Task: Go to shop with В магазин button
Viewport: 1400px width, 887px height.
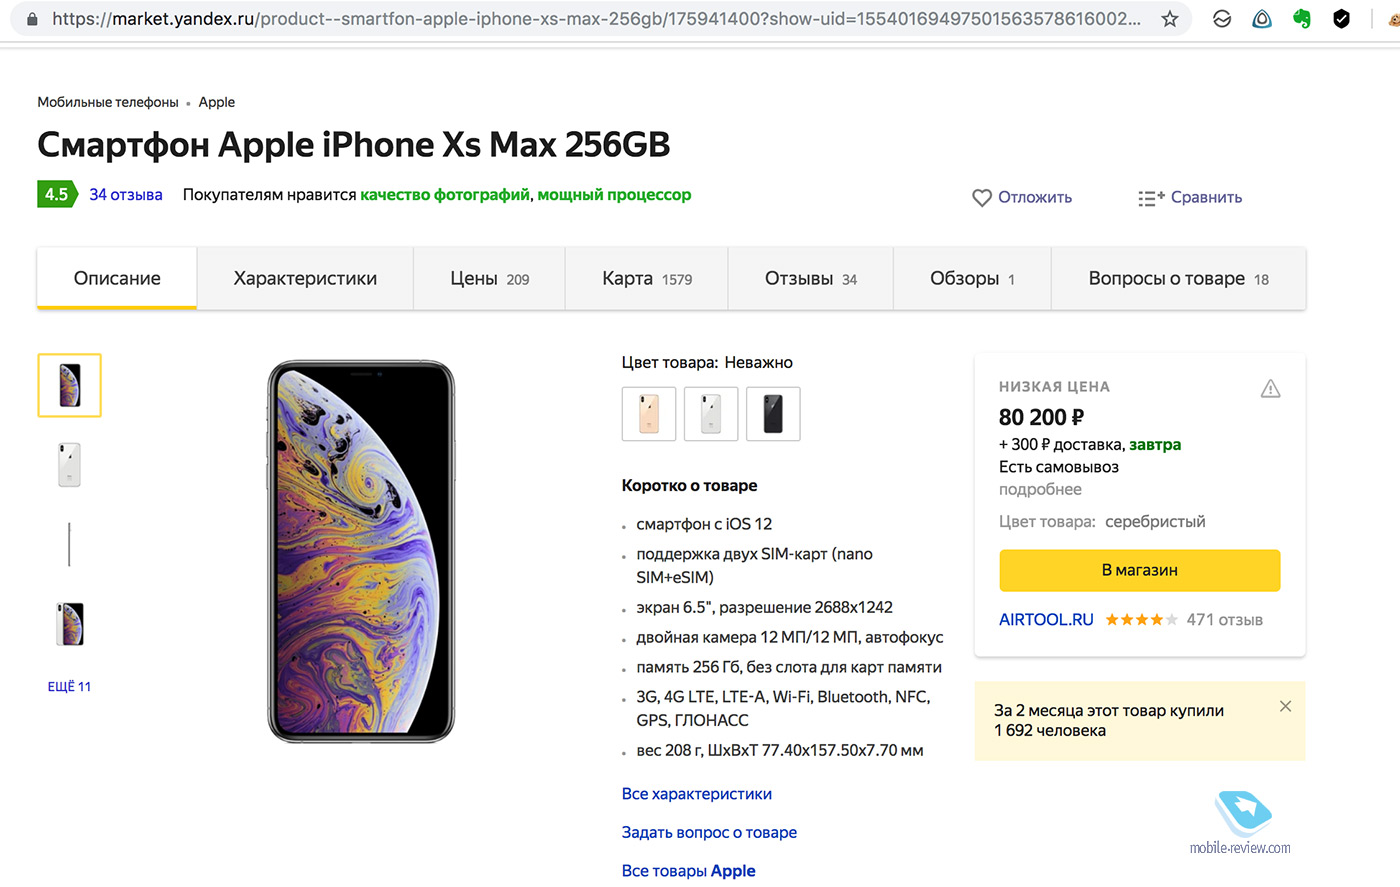Action: pyautogui.click(x=1140, y=570)
